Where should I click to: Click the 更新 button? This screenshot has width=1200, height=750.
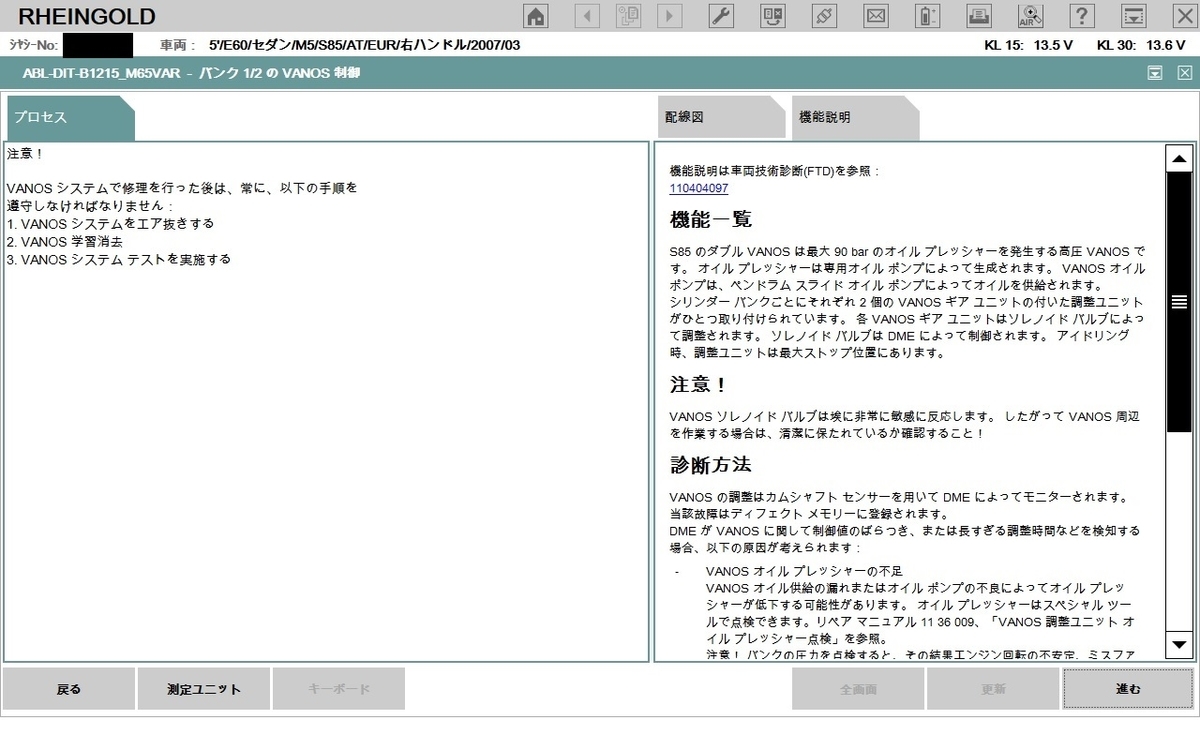(993, 689)
